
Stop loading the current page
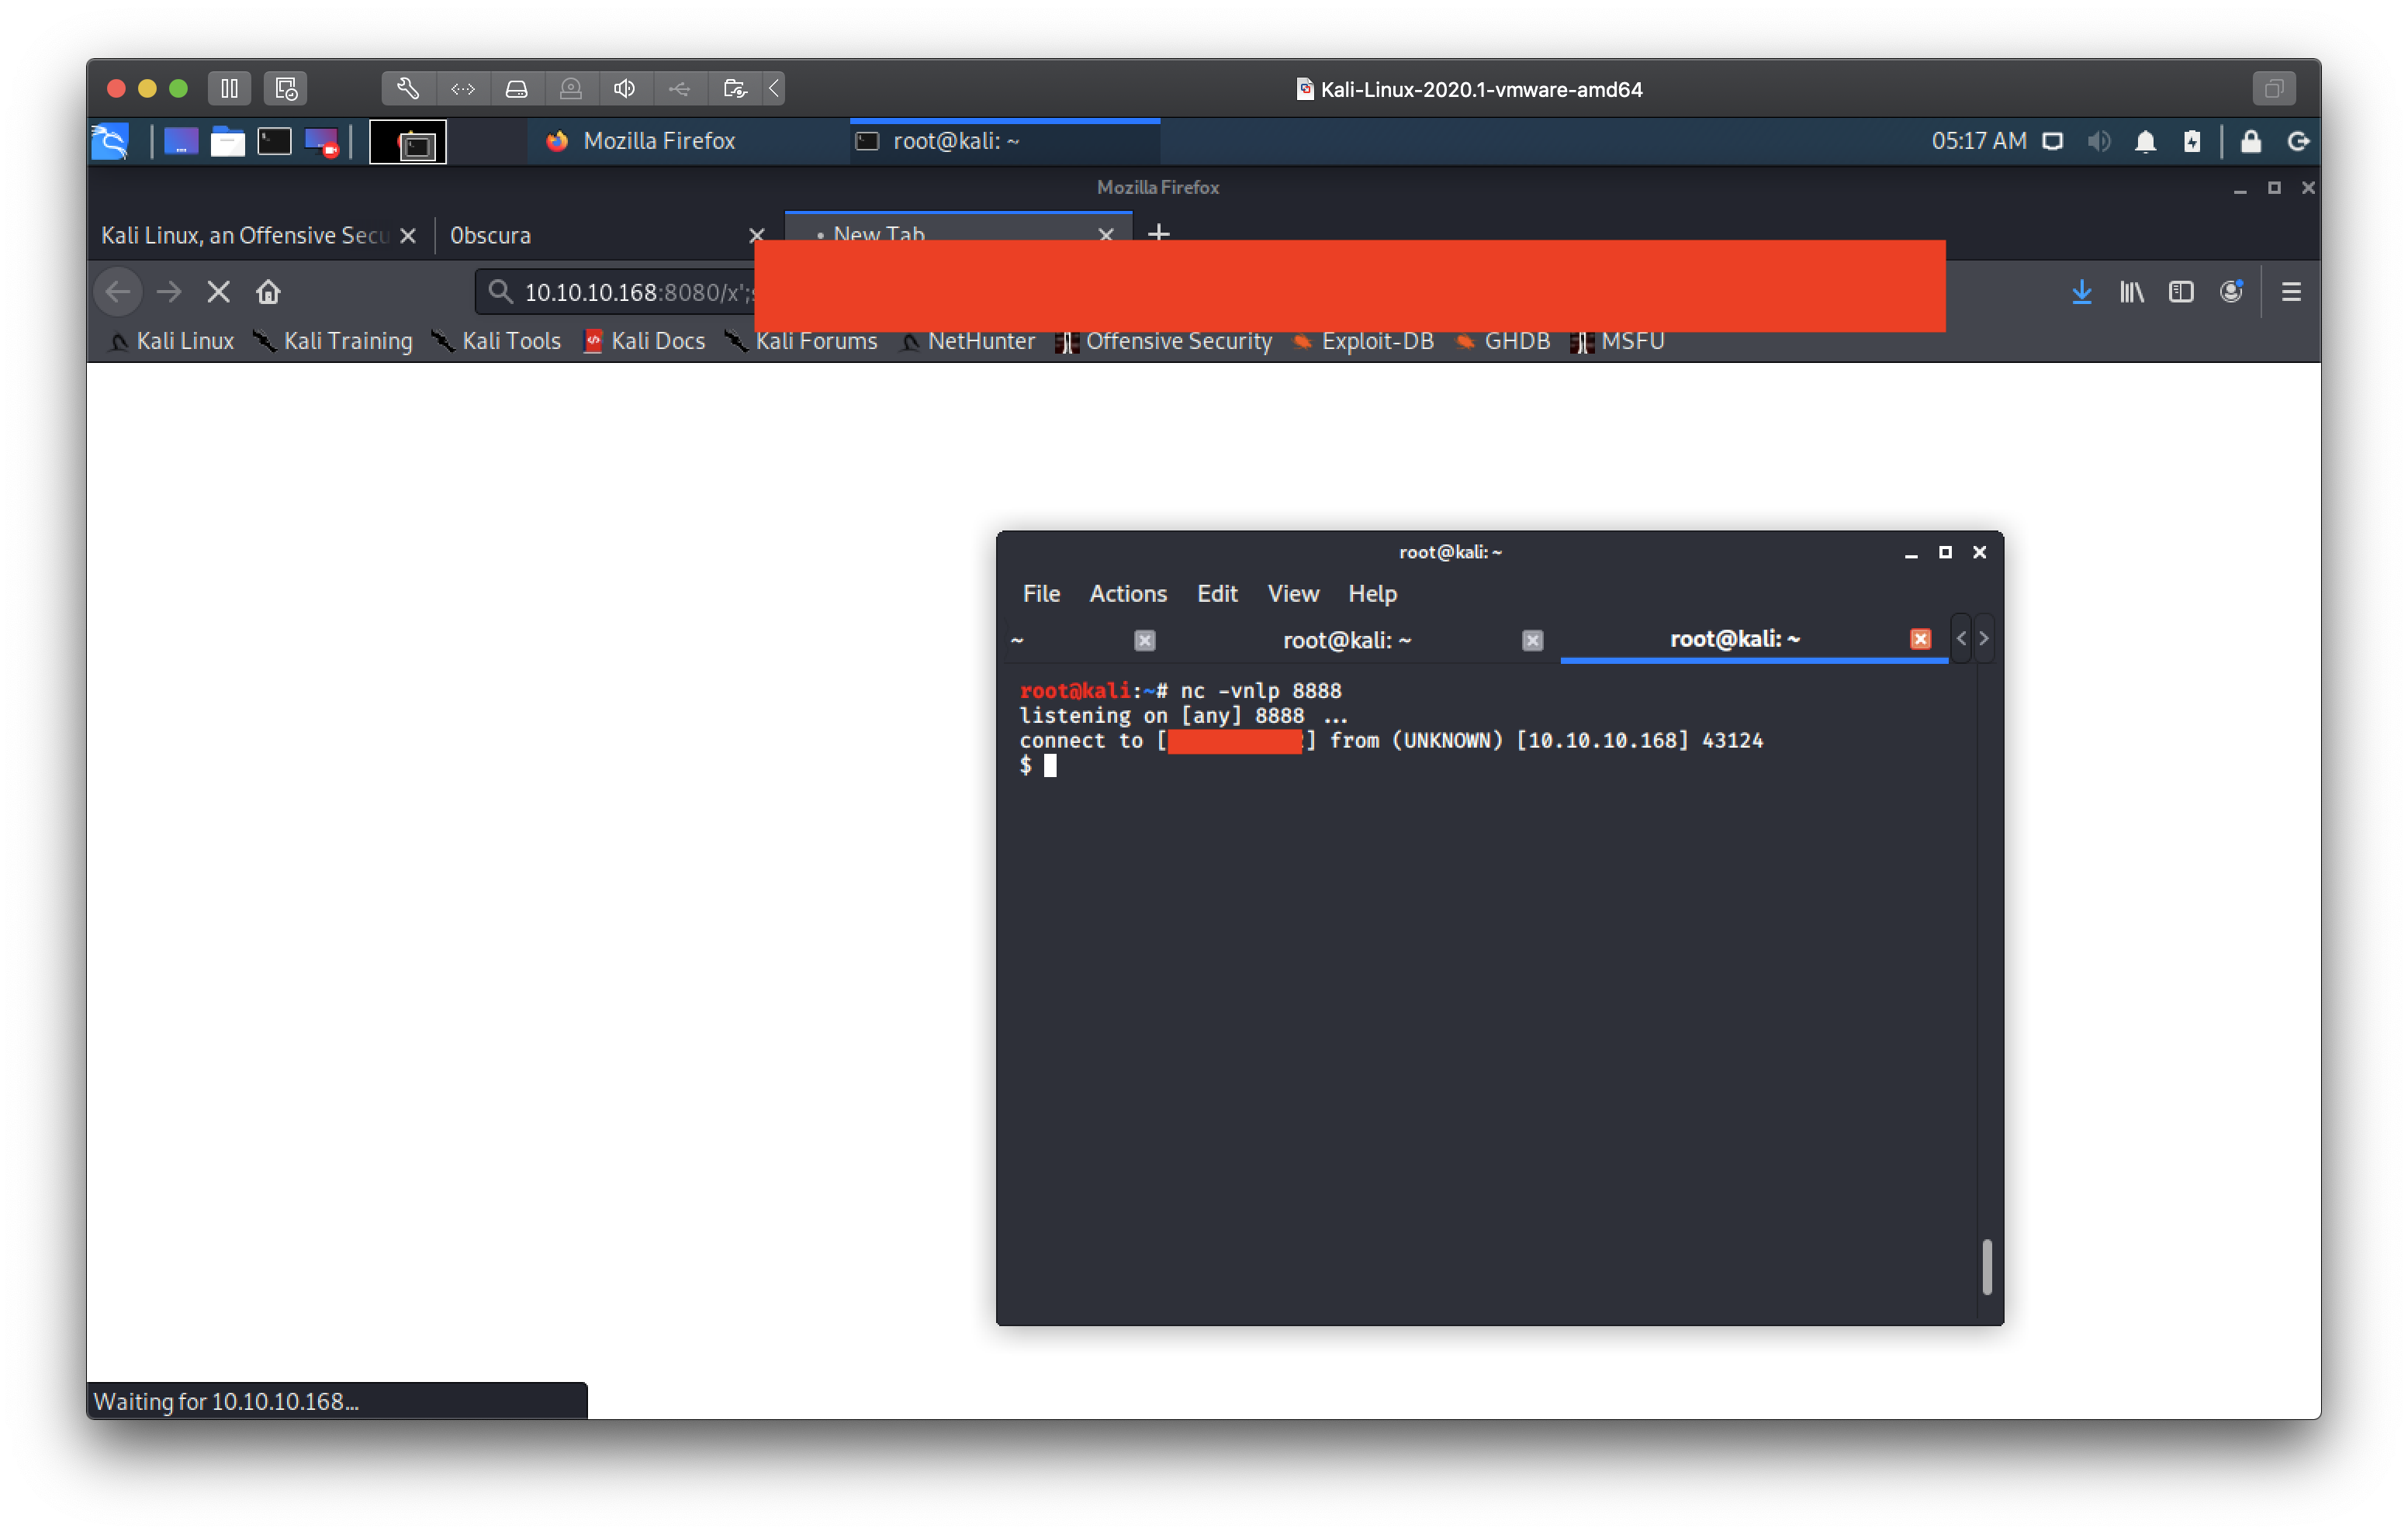coord(218,292)
